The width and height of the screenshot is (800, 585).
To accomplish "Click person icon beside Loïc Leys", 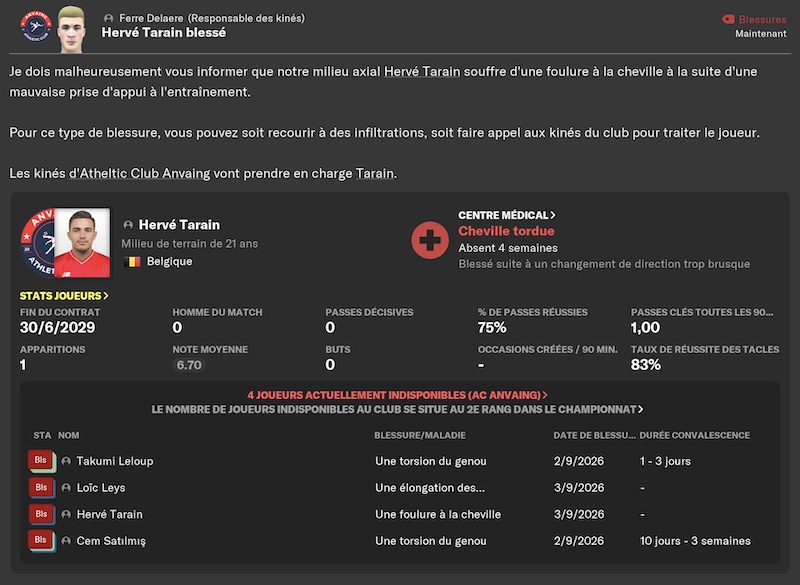I will click(66, 488).
